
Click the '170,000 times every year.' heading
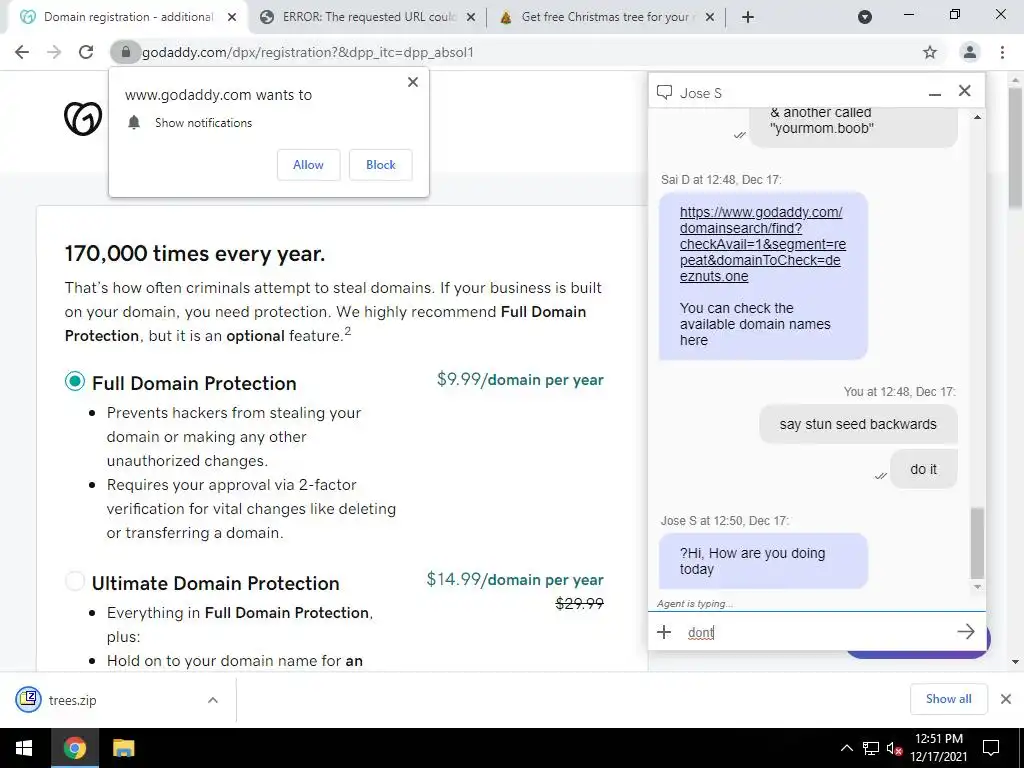pos(195,253)
